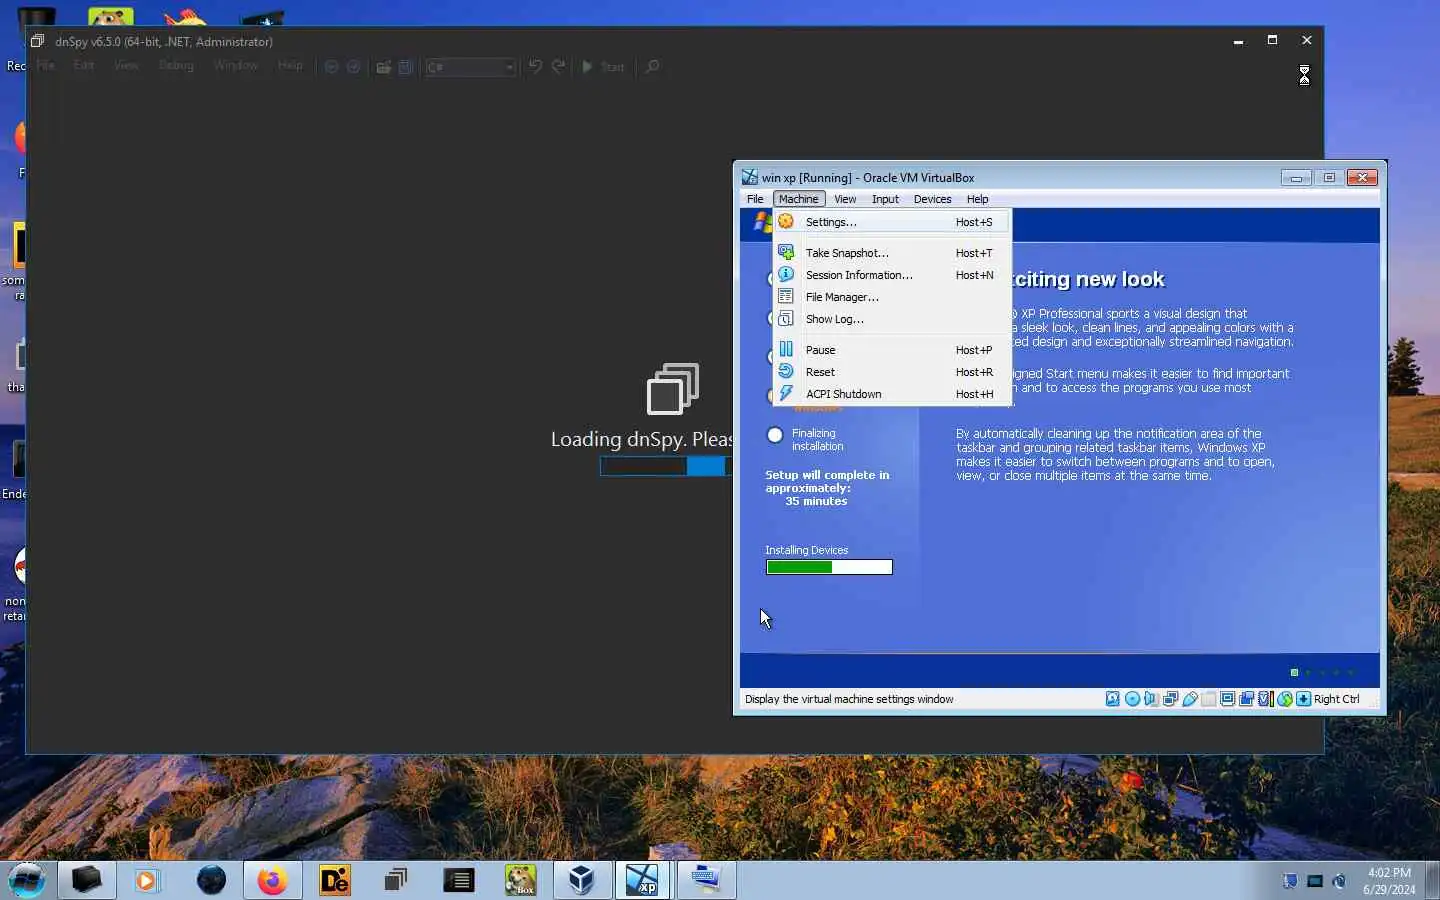Open File Manager from Machine menu

coord(892,297)
